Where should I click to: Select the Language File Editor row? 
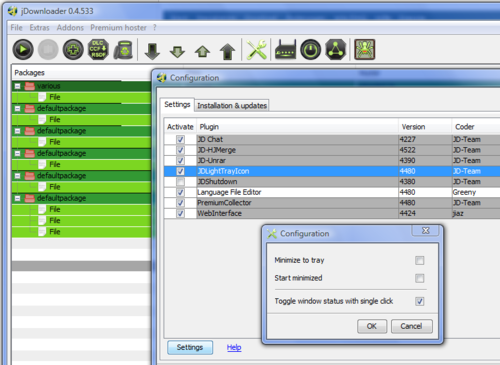332,192
